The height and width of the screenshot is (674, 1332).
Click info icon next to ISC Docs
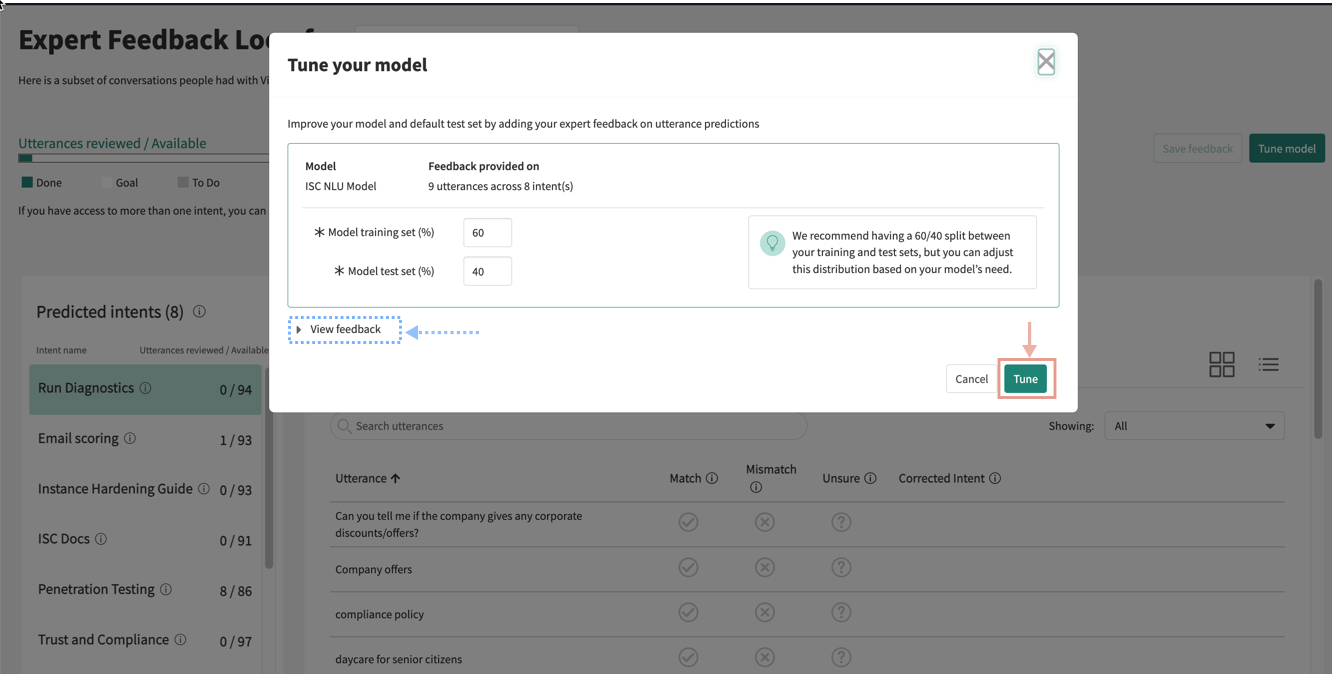point(101,539)
